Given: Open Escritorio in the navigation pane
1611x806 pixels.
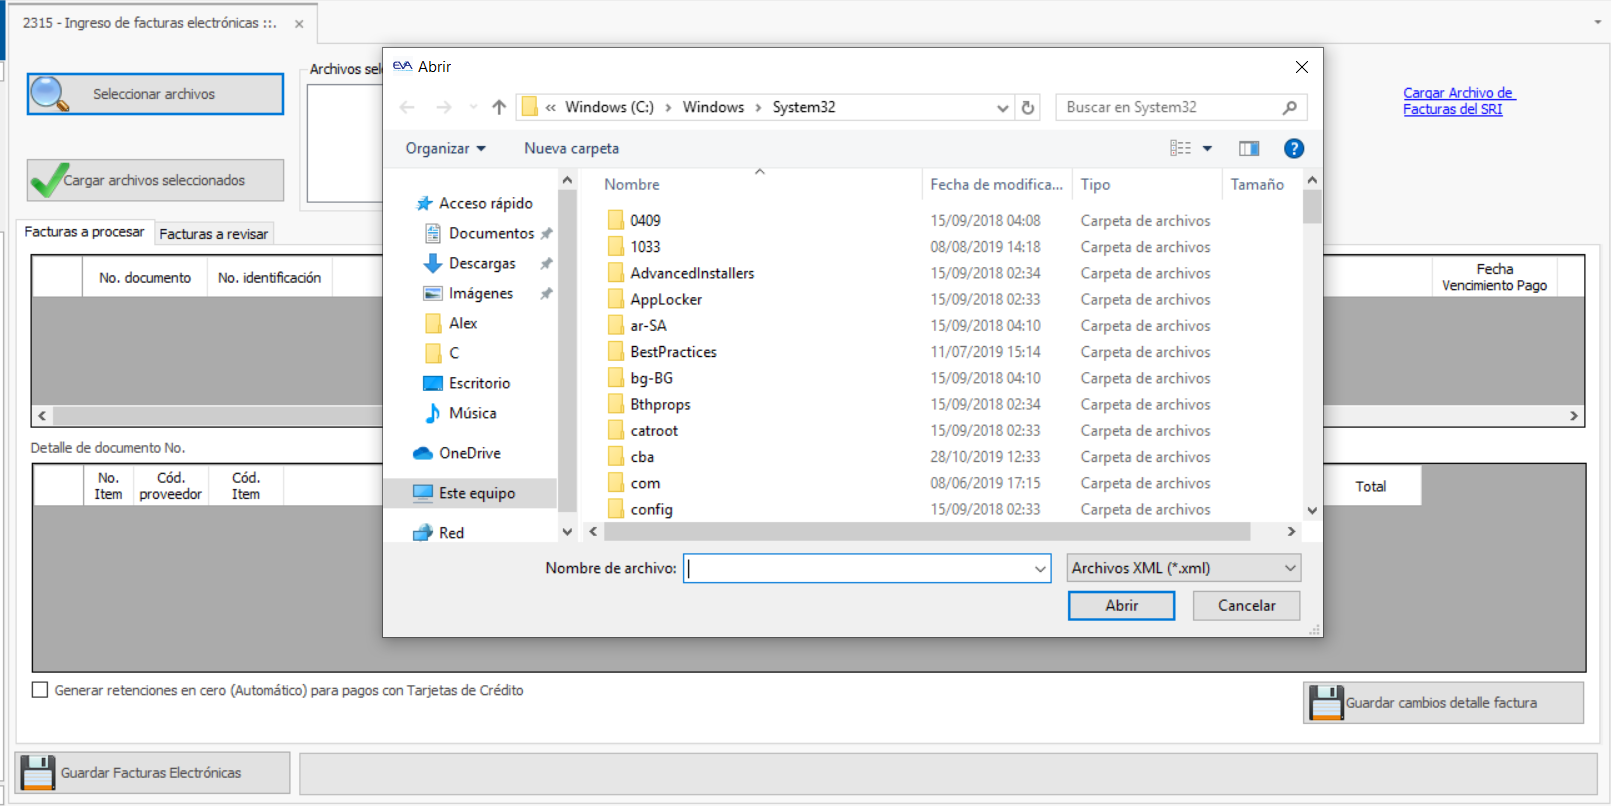Looking at the screenshot, I should point(467,383).
